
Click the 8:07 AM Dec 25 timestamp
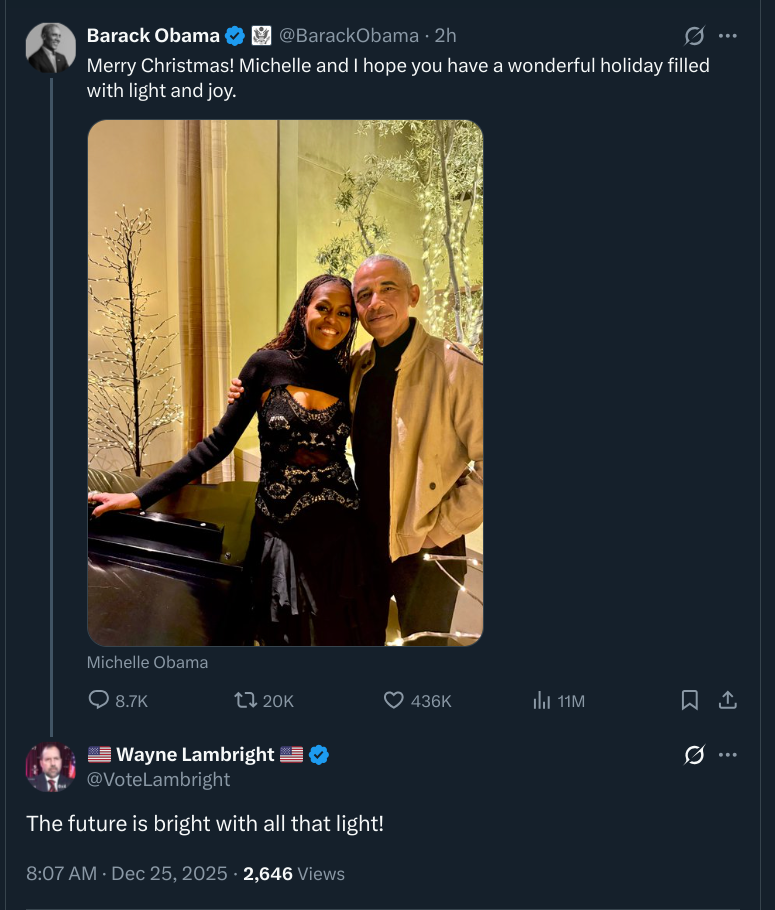click(127, 873)
